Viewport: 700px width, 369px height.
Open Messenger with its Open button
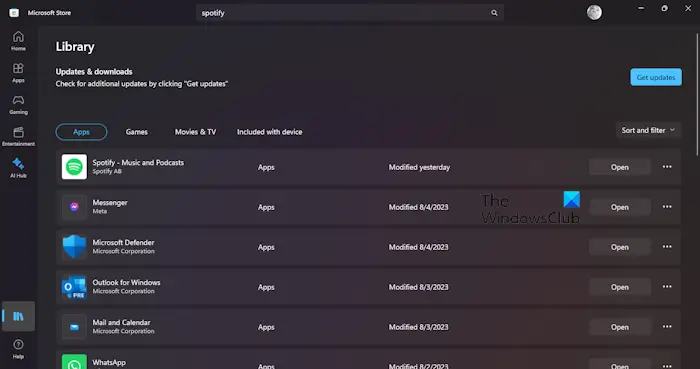[x=620, y=207]
